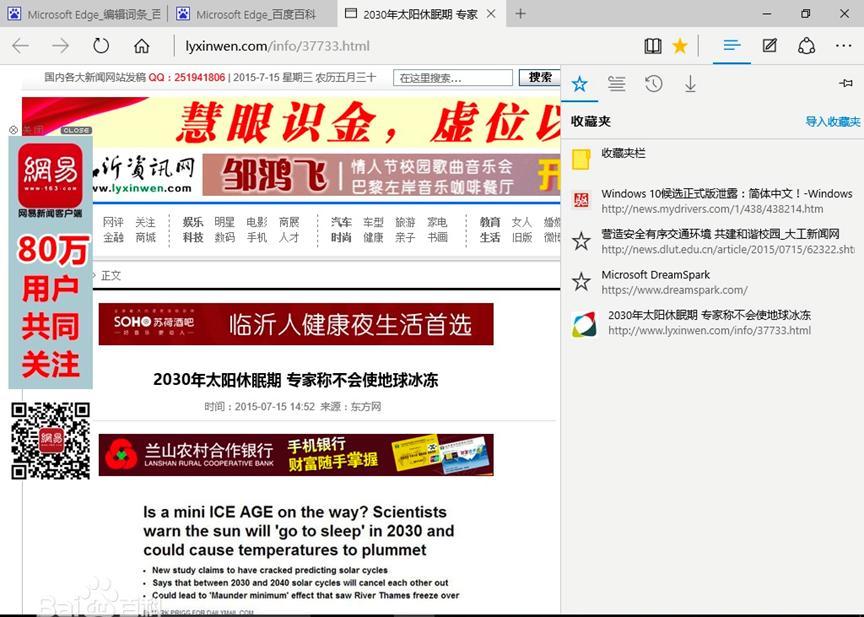The height and width of the screenshot is (617, 864).
Task: Pin the hub pane
Action: [x=846, y=83]
